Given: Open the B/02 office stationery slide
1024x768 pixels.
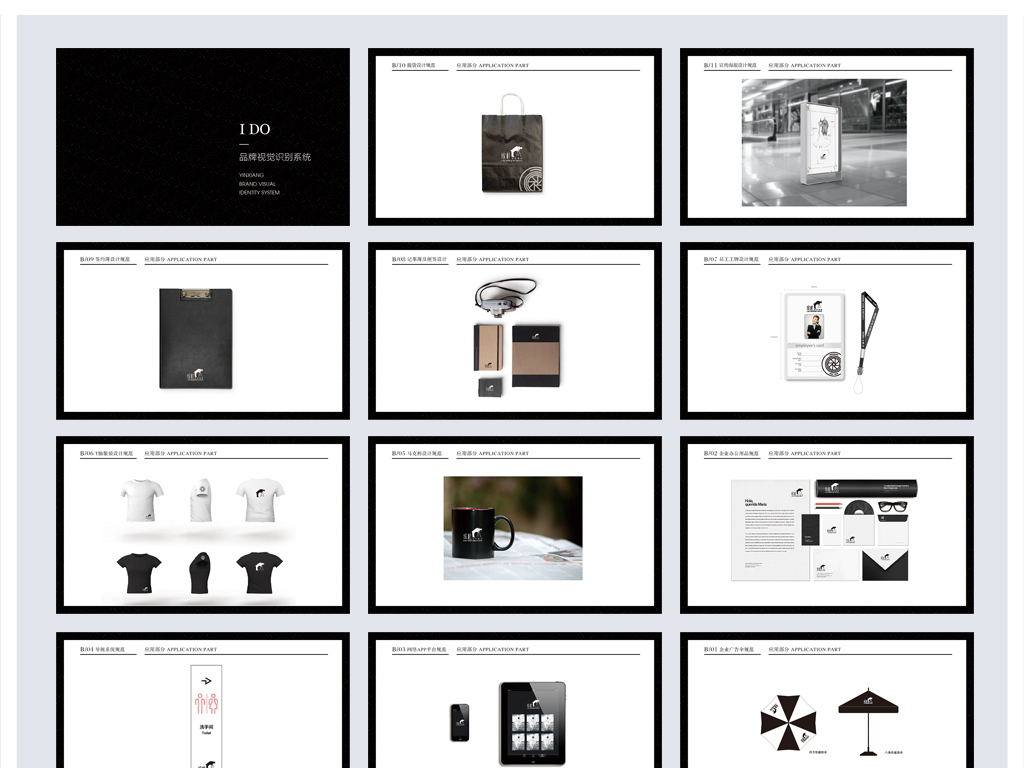Looking at the screenshot, I should (827, 524).
